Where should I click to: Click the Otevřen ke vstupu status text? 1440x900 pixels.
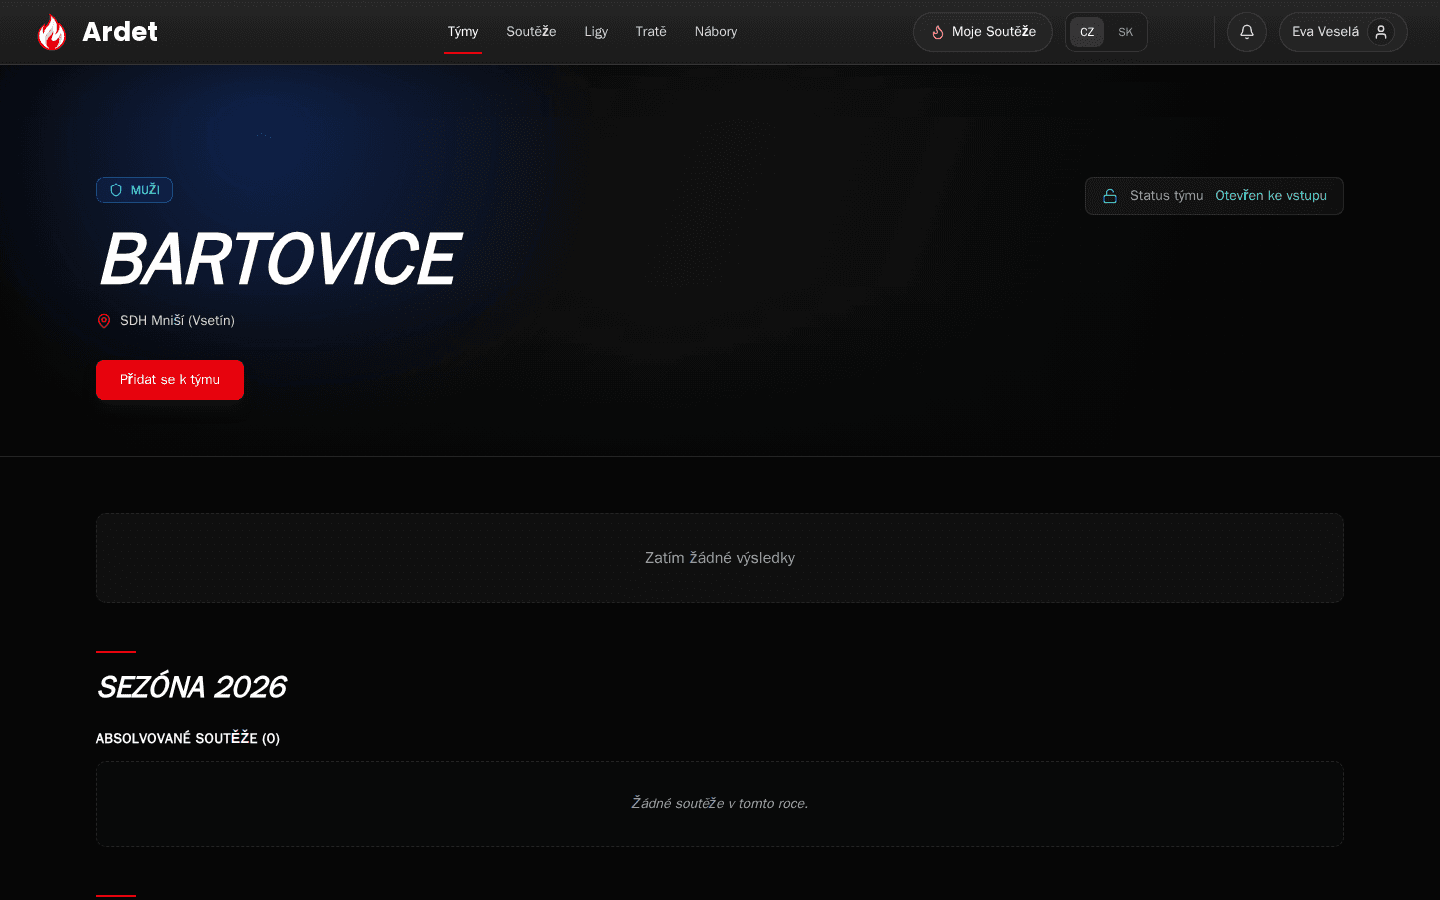click(x=1271, y=196)
